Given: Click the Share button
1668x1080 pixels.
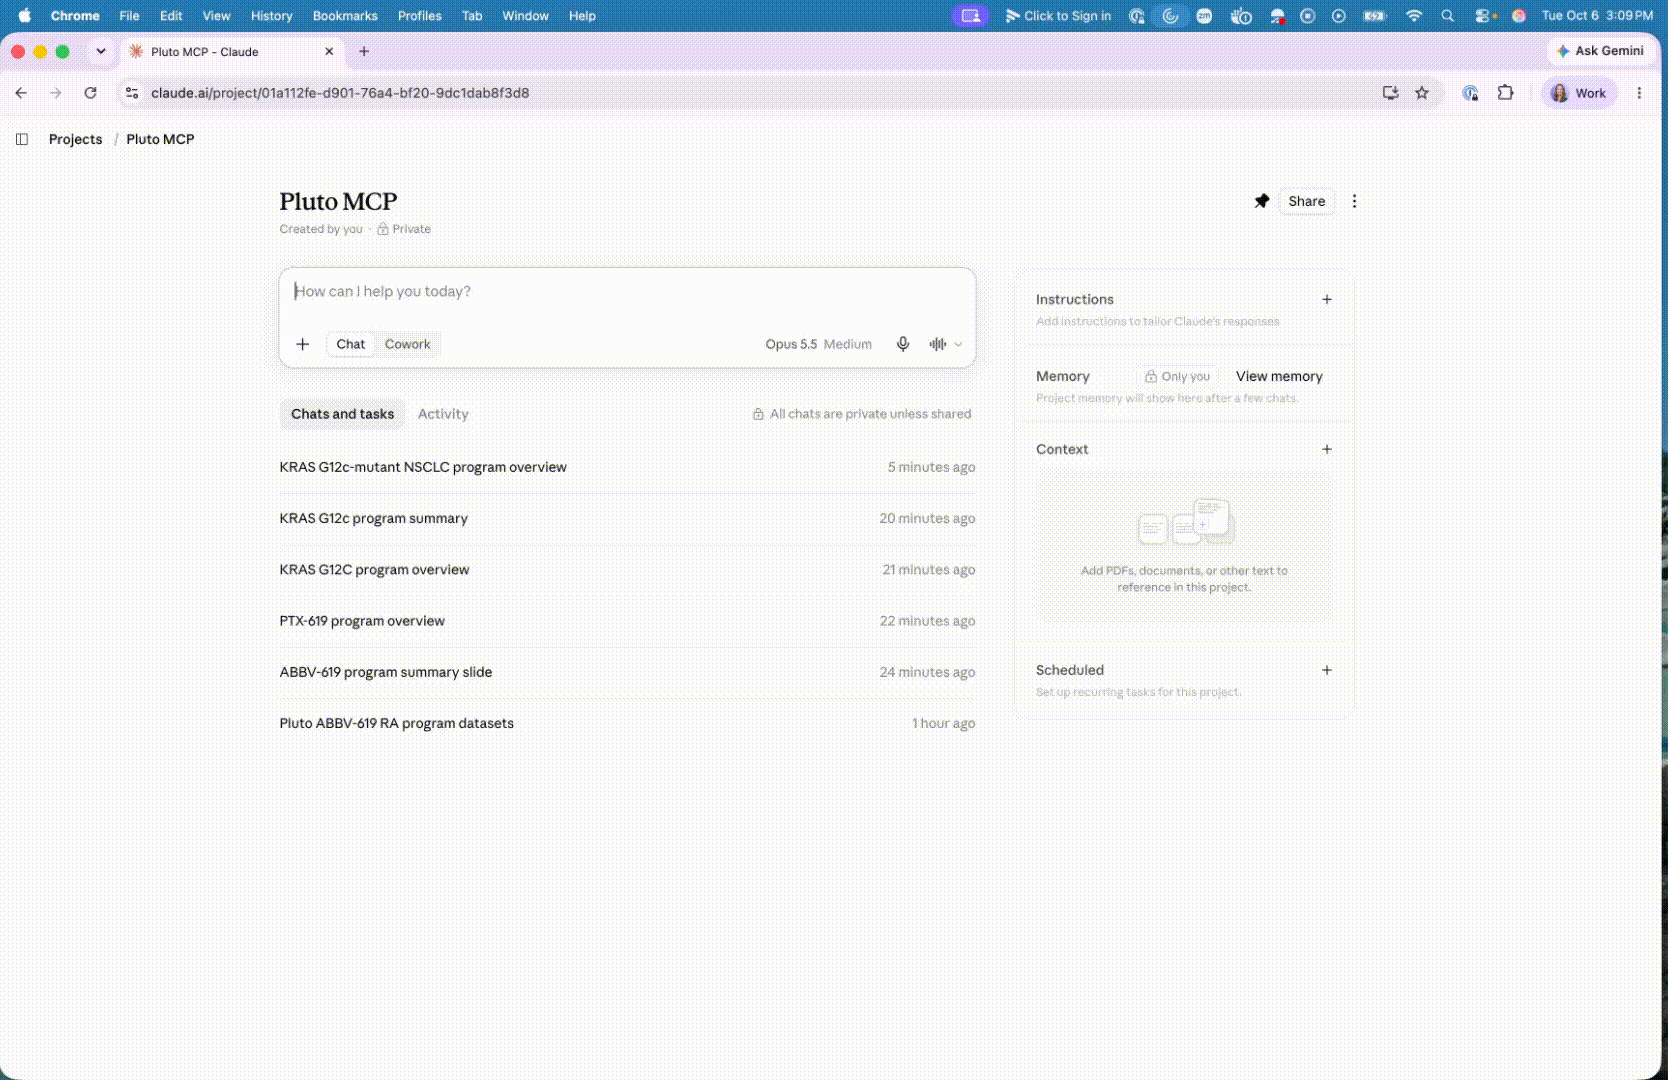Looking at the screenshot, I should tap(1307, 201).
